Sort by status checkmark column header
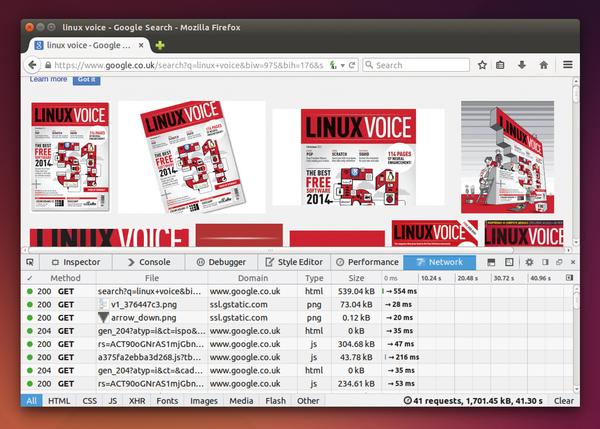Screen dimensions: 600x429 [29, 278]
